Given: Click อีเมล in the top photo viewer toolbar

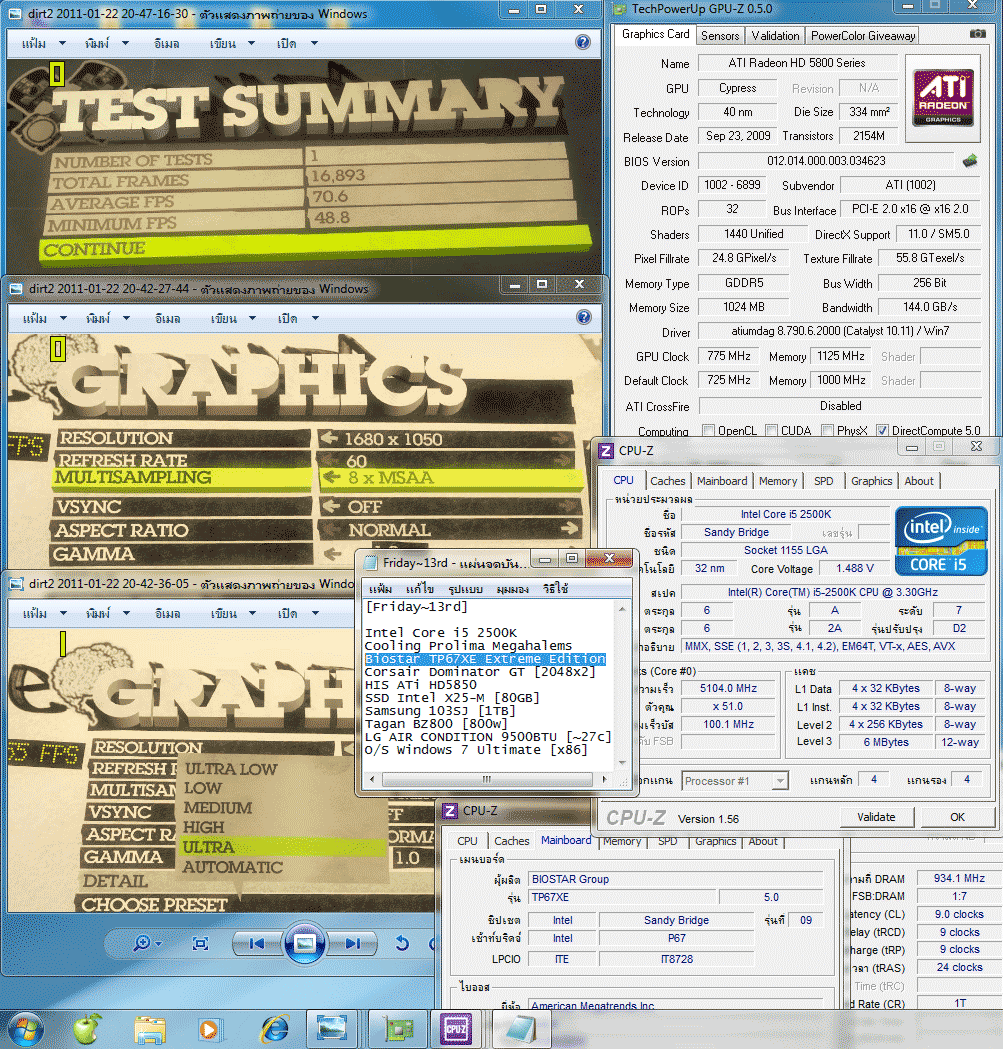Looking at the screenshot, I should 166,43.
